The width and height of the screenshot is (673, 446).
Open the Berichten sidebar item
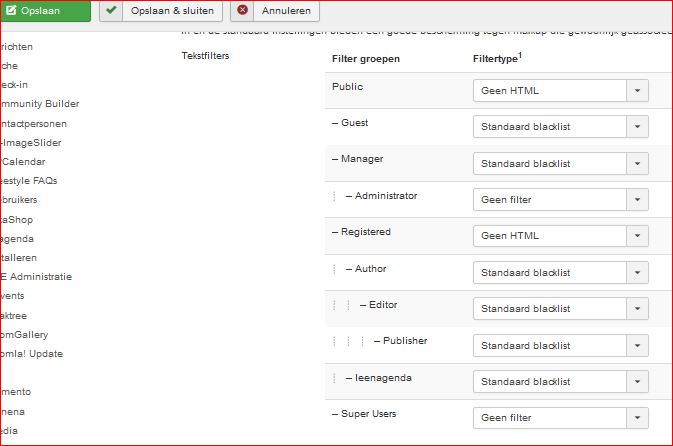(x=17, y=47)
